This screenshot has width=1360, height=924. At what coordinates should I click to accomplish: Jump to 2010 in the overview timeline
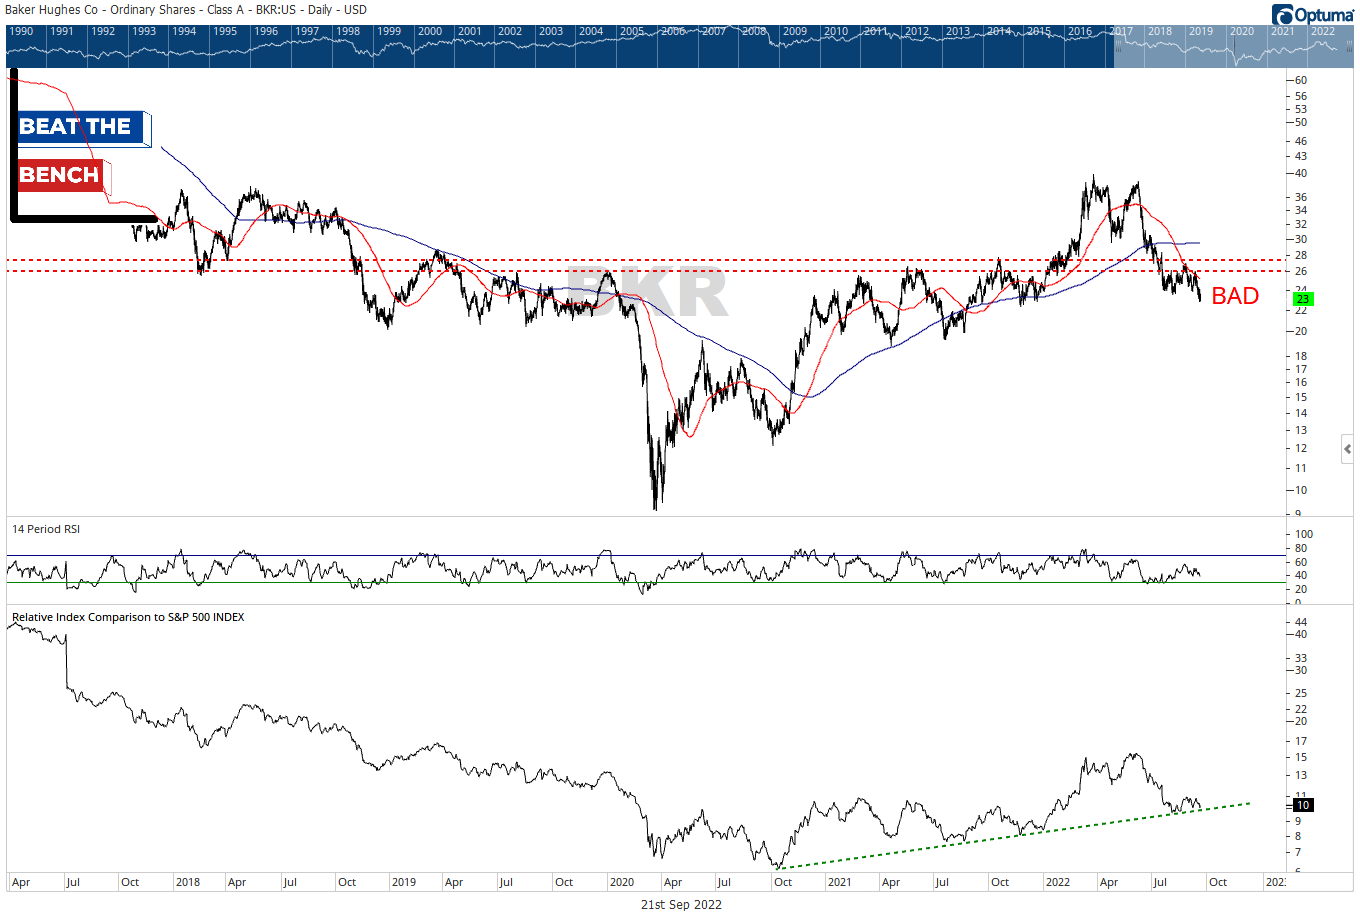tap(836, 31)
